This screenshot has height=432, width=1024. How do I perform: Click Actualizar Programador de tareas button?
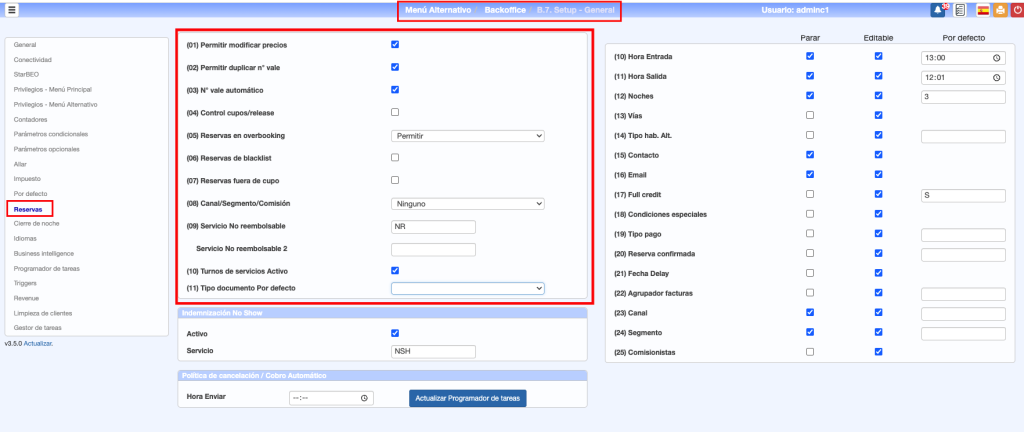[467, 398]
